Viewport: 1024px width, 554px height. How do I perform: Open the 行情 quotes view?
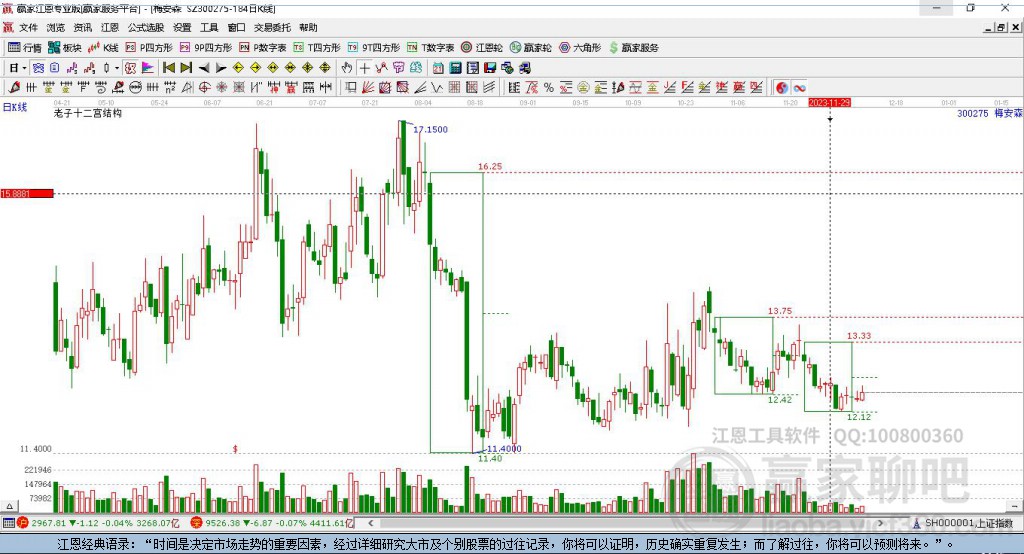tap(24, 48)
